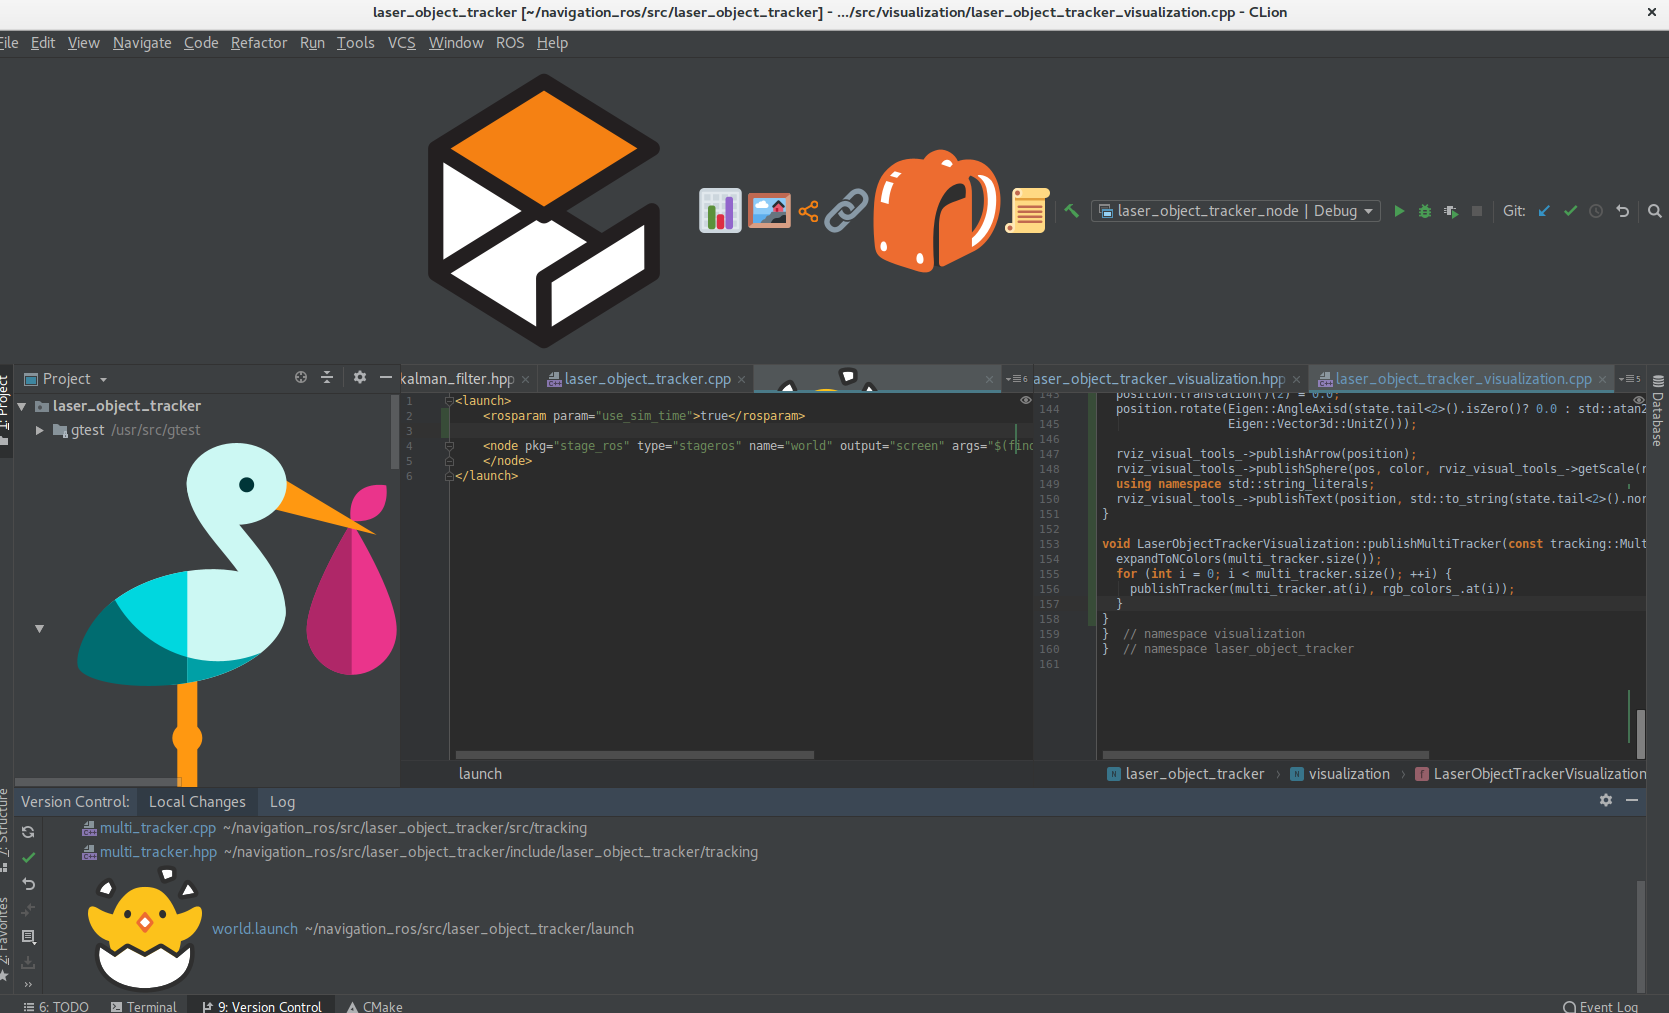The image size is (1669, 1013).
Task: Click the scroll document icon in toolbar
Action: point(1027,211)
